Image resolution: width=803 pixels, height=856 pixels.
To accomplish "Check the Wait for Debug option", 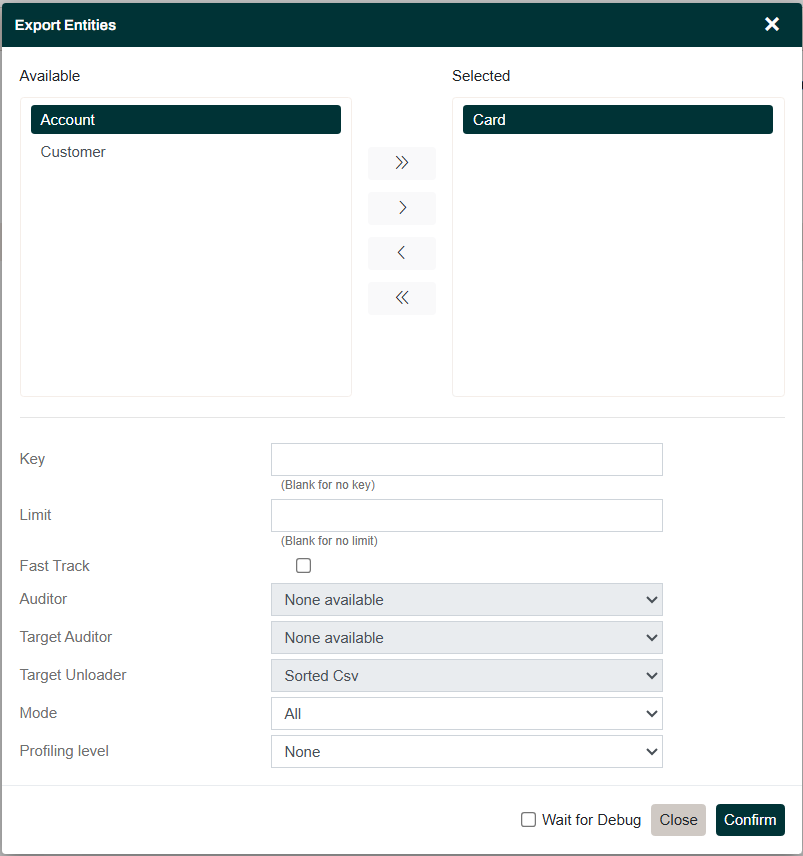I will pos(528,819).
